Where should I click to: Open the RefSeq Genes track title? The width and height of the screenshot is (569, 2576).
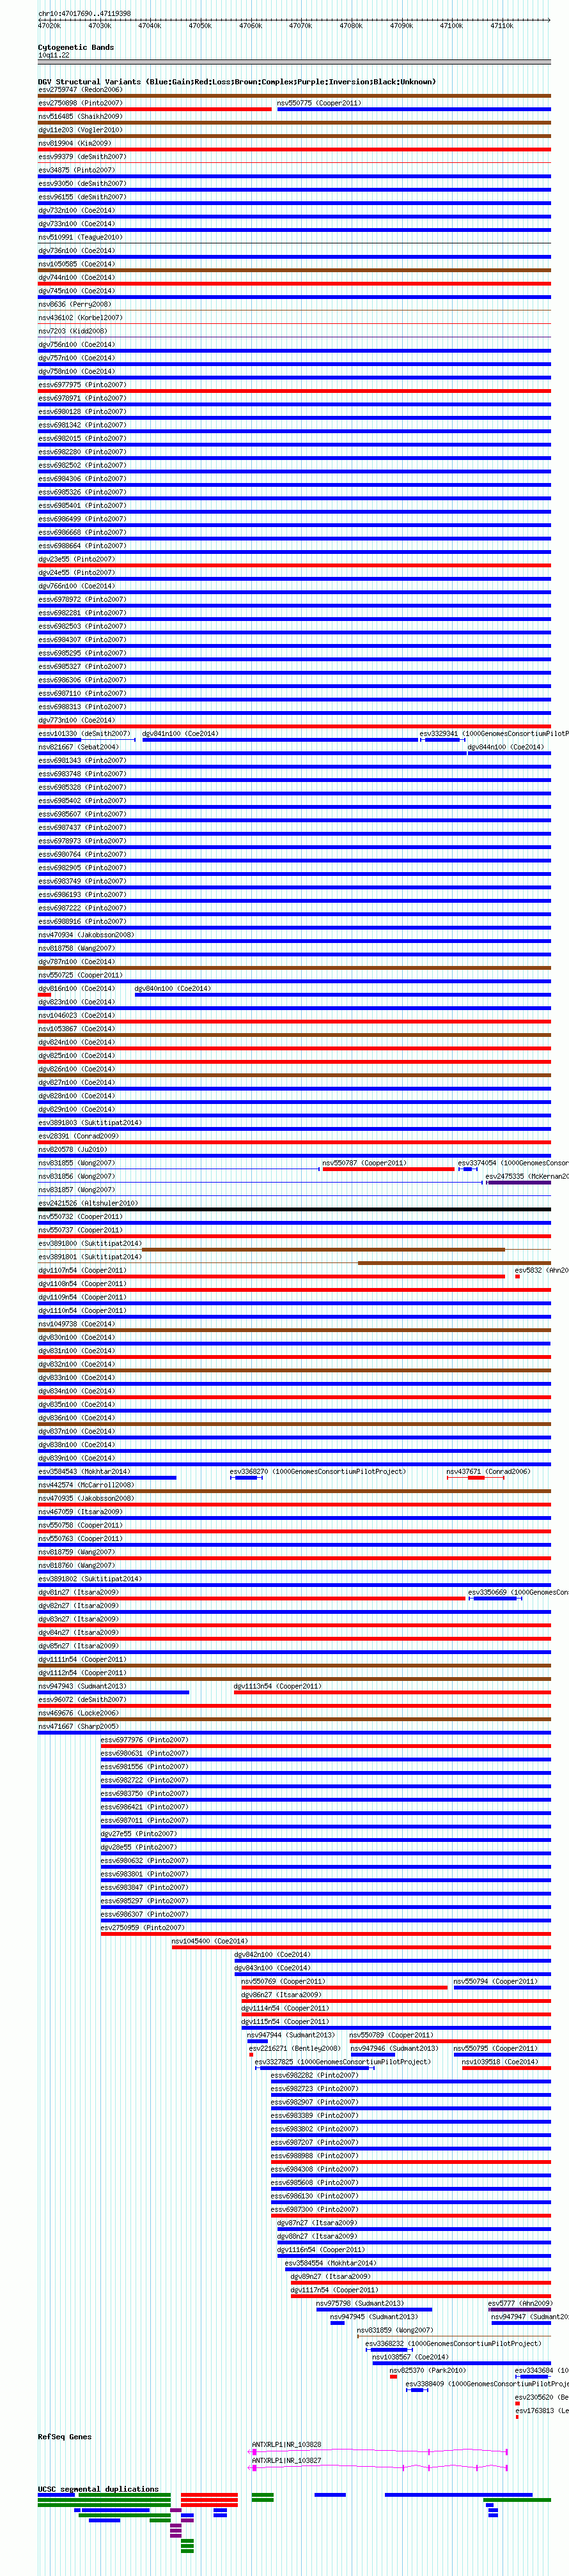65,2437
